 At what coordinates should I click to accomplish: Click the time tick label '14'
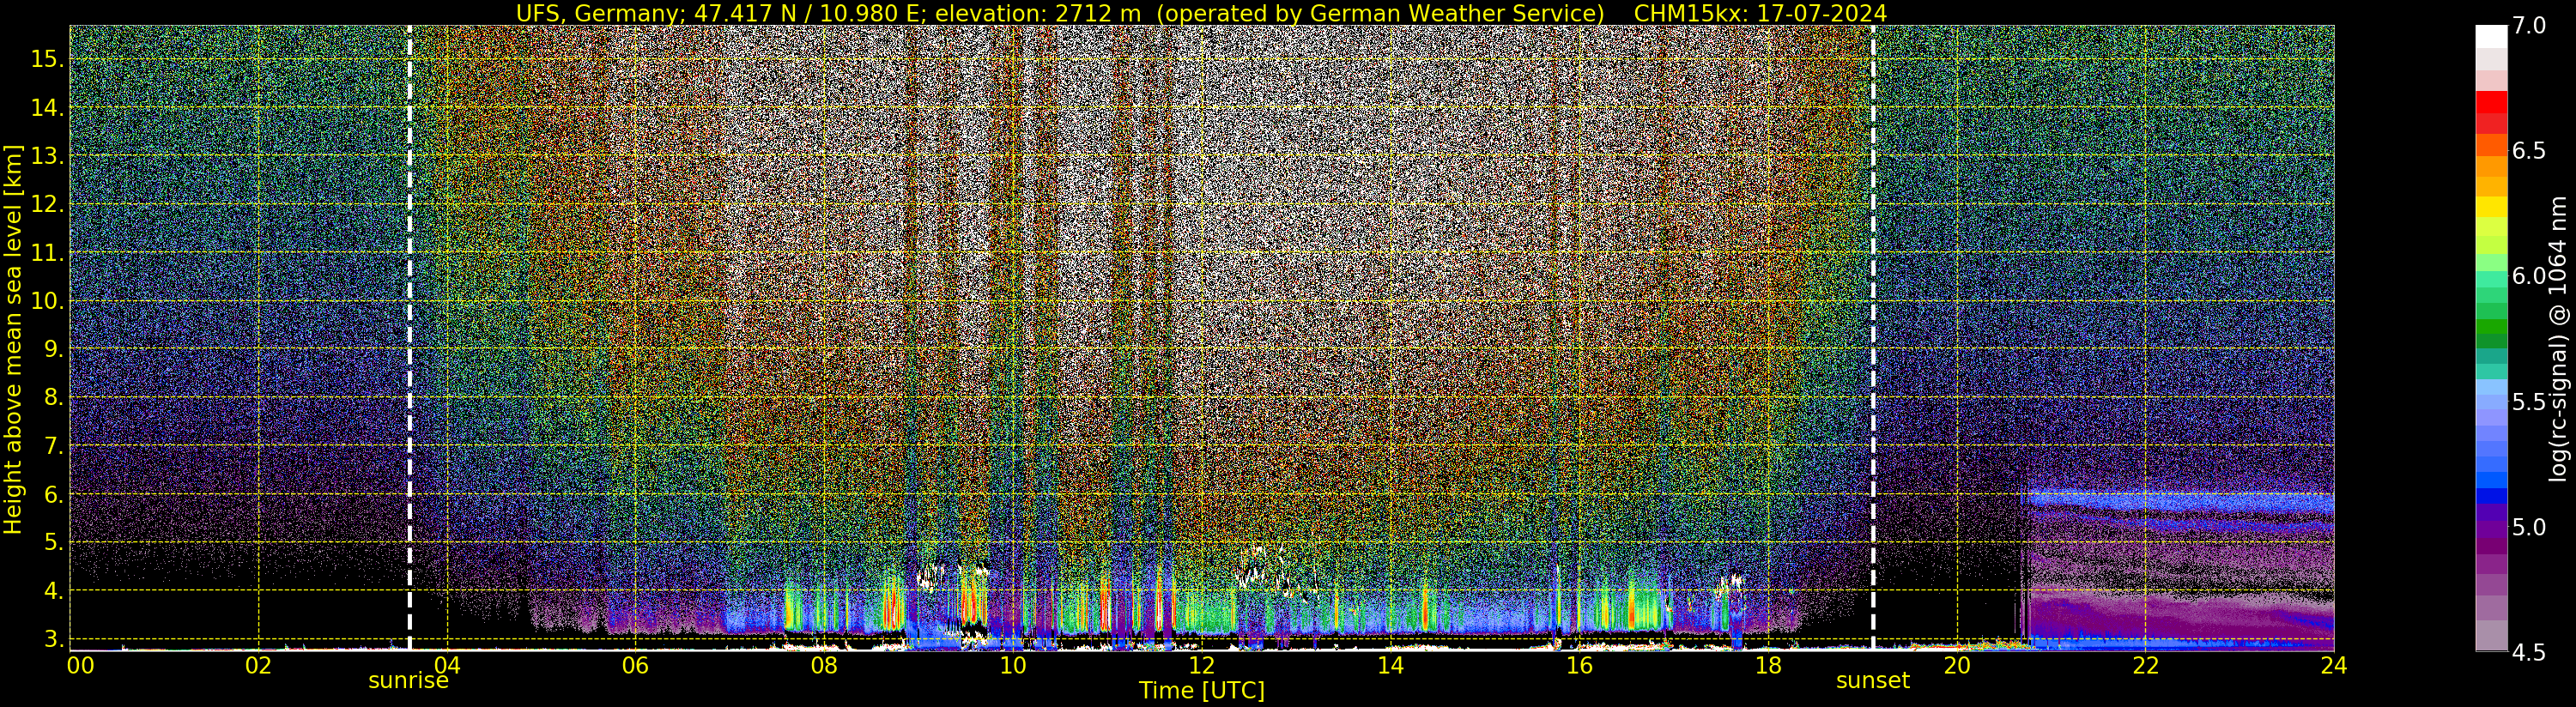tap(1390, 665)
